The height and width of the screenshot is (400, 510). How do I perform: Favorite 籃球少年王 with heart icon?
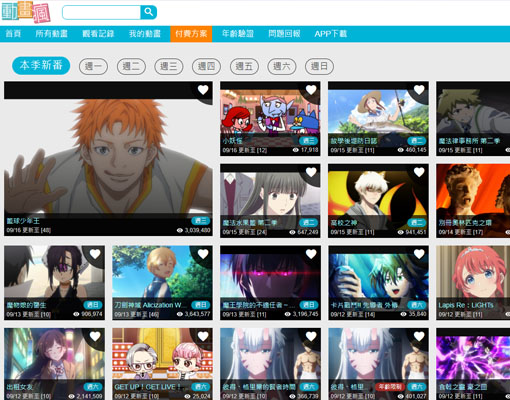coord(203,90)
